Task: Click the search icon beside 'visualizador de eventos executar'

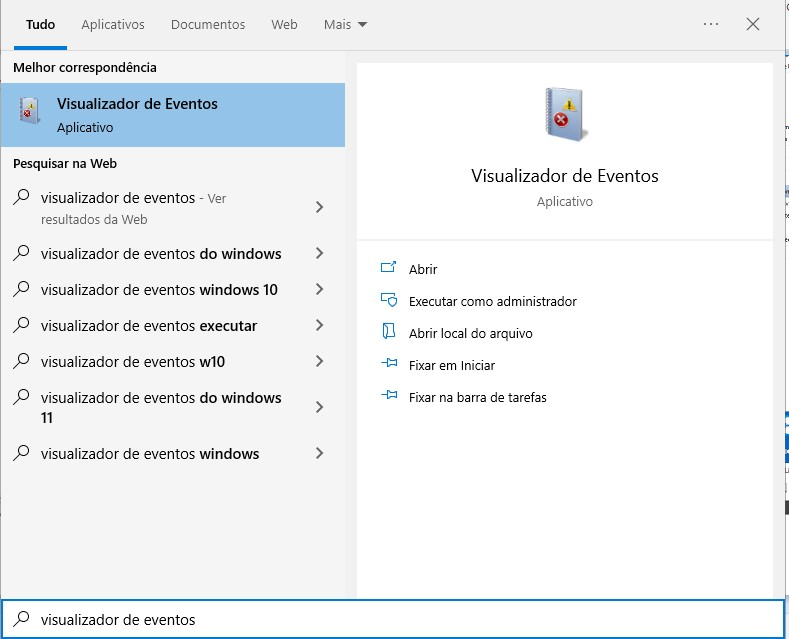Action: (21, 325)
